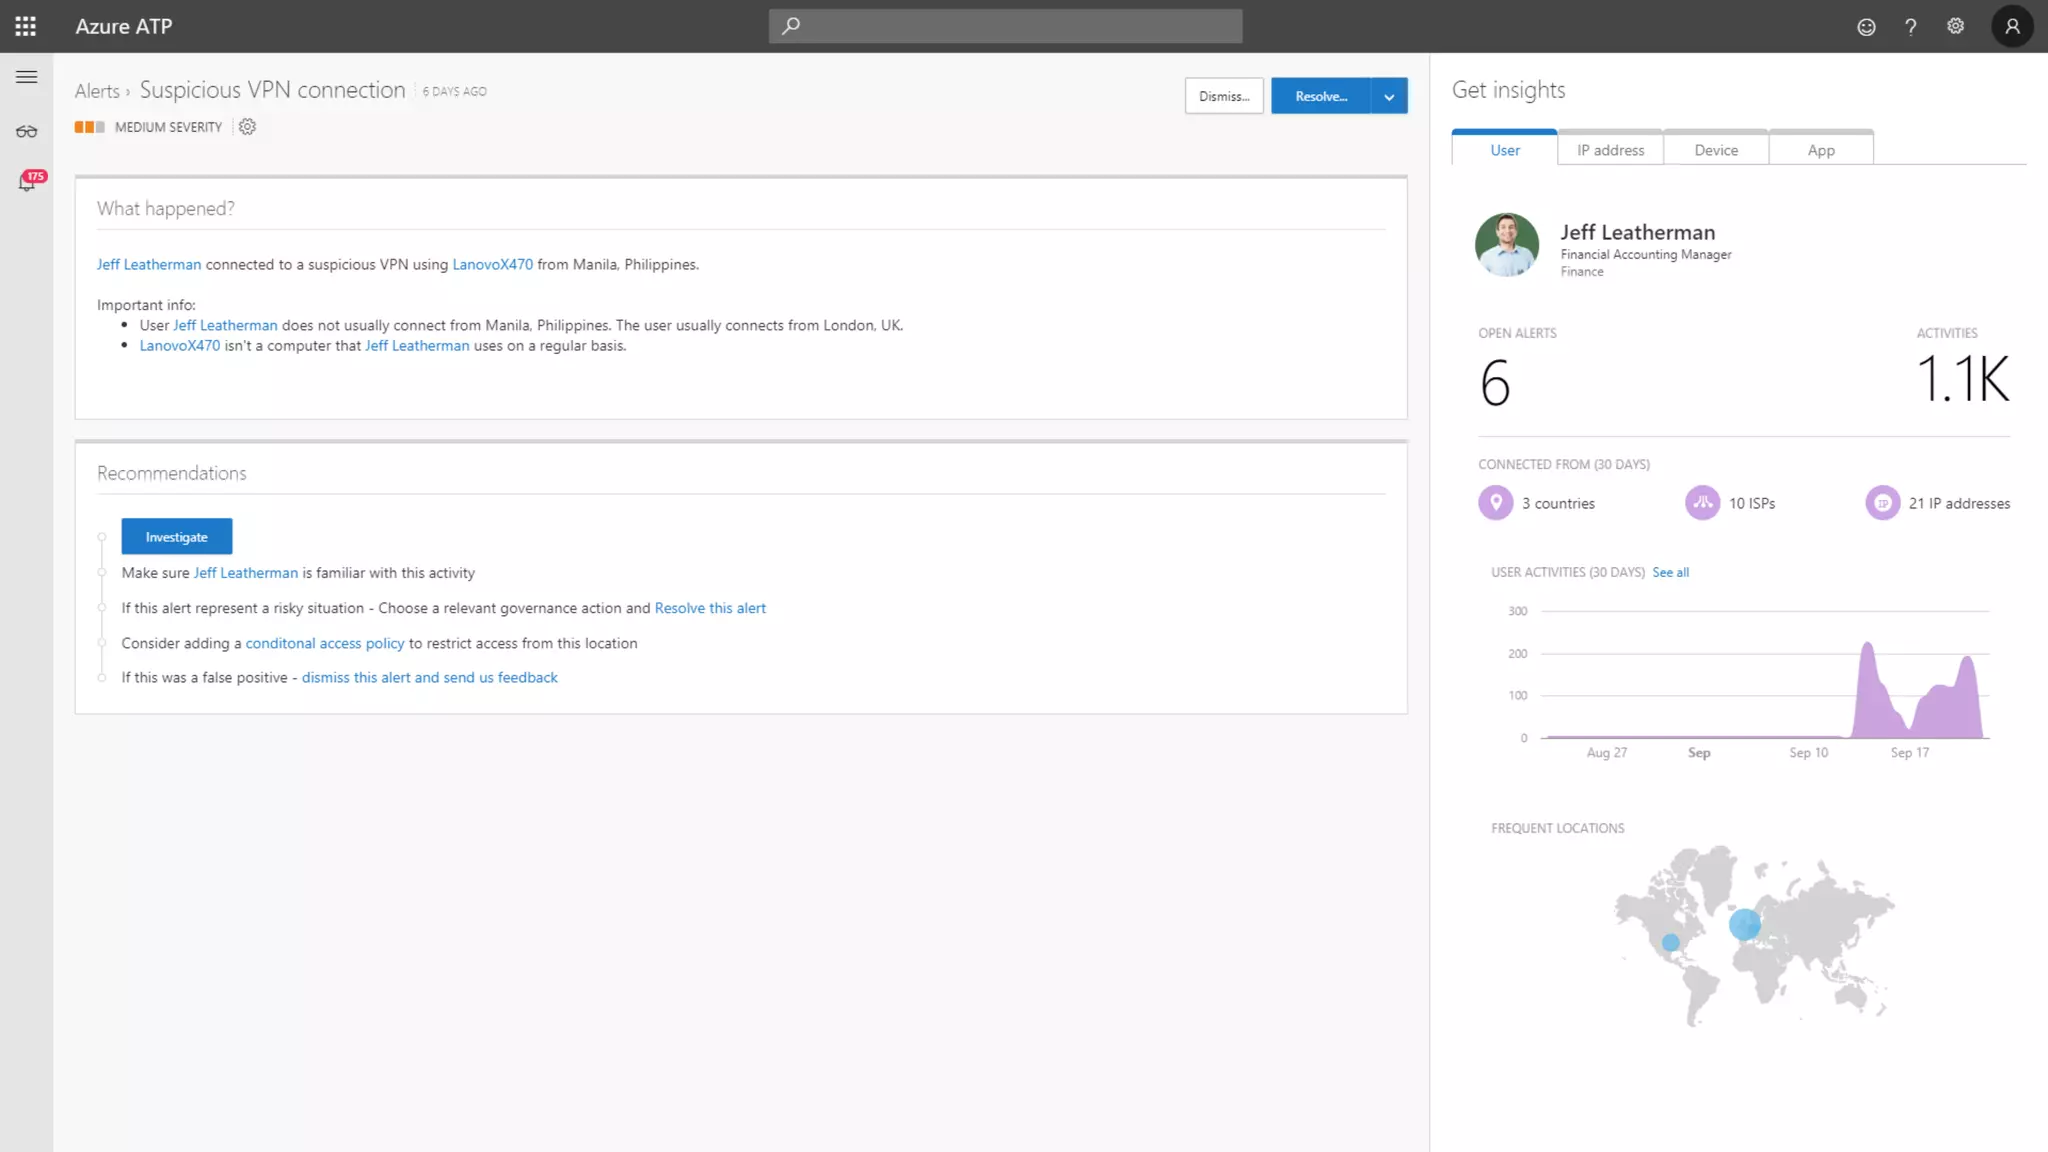Click the search input field
The height and width of the screenshot is (1152, 2048).
pyautogui.click(x=1005, y=26)
